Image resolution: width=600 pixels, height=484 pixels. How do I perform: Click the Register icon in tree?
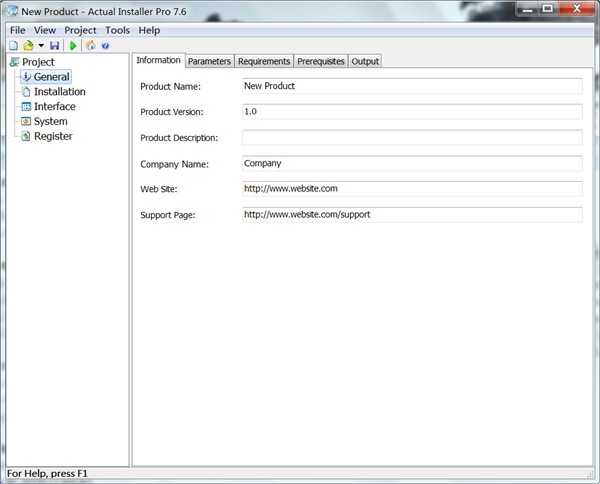[26, 136]
